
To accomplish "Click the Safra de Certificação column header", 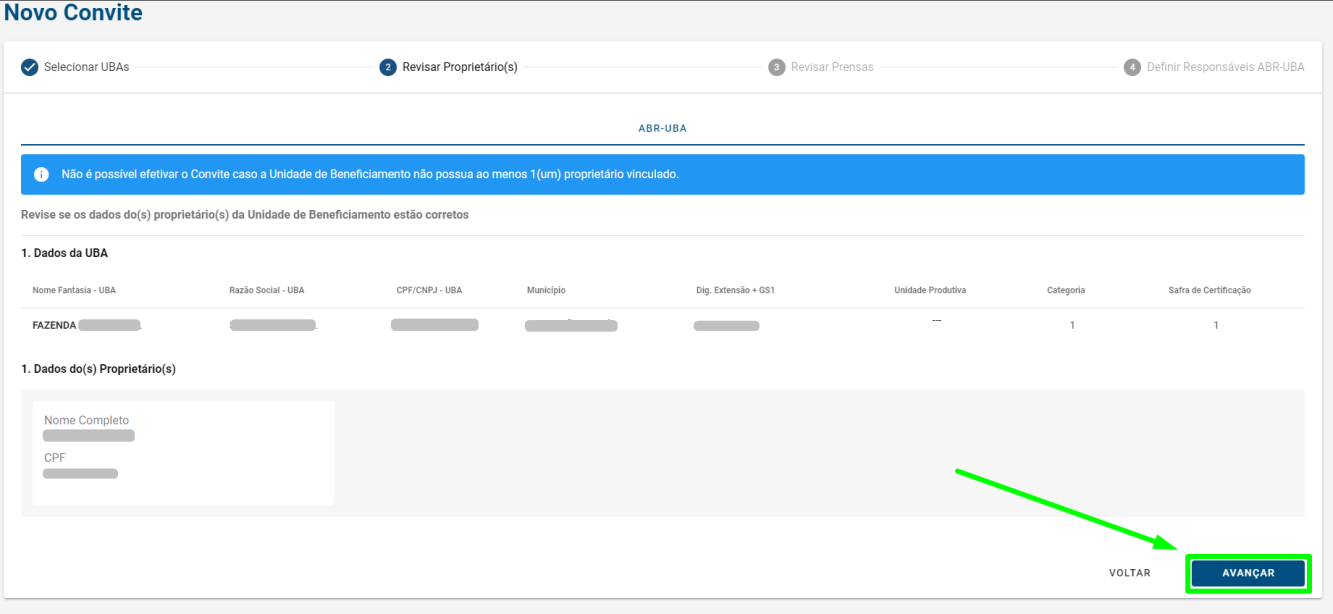I will coord(1209,290).
